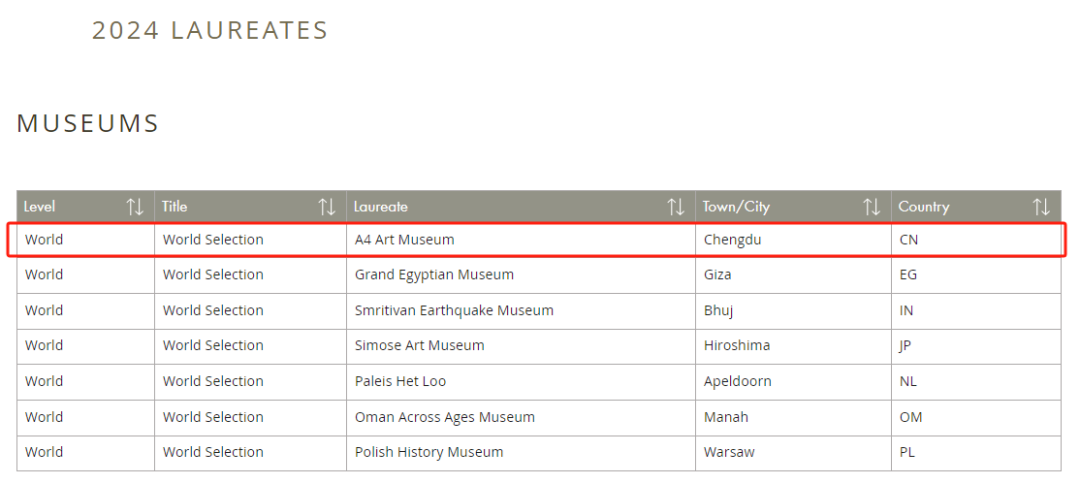Image resolution: width=1080 pixels, height=484 pixels.
Task: Sort by Laureate using arrow icon
Action: click(676, 207)
